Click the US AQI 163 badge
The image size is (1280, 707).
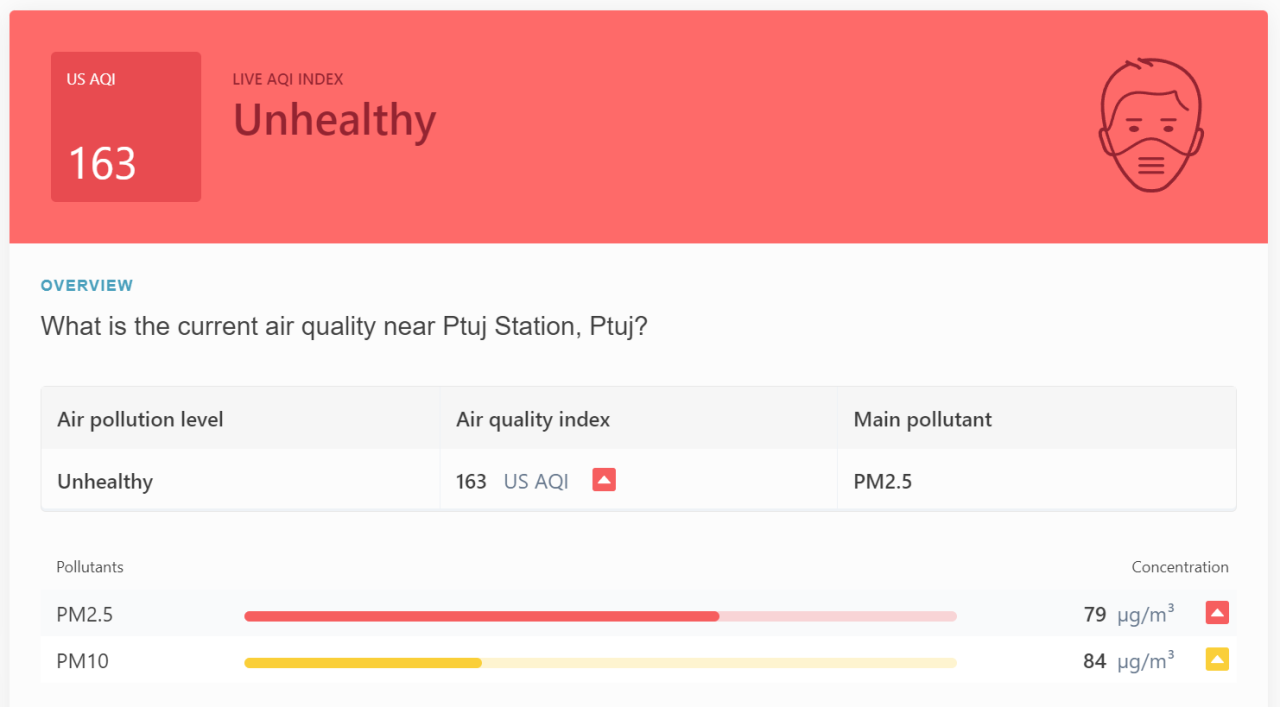pos(126,127)
